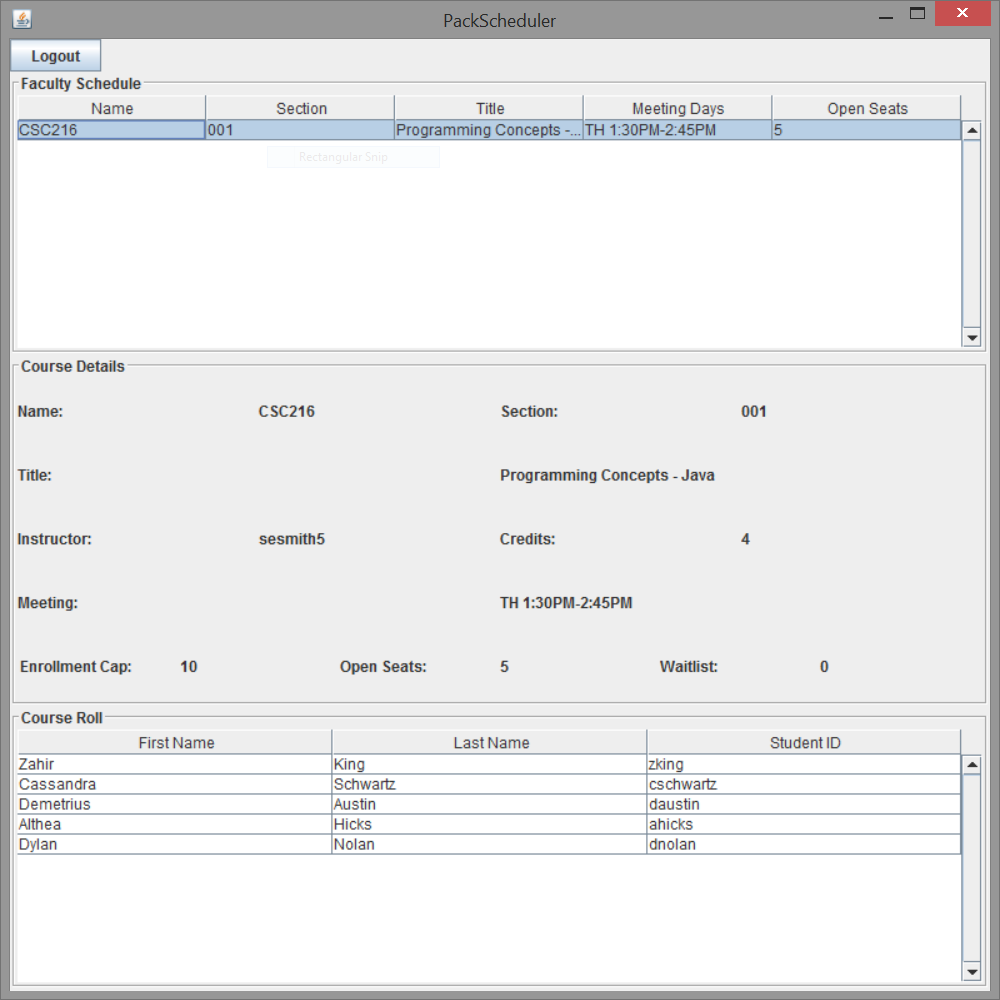1000x1000 pixels.
Task: Click the Last Name column header
Action: [x=490, y=742]
